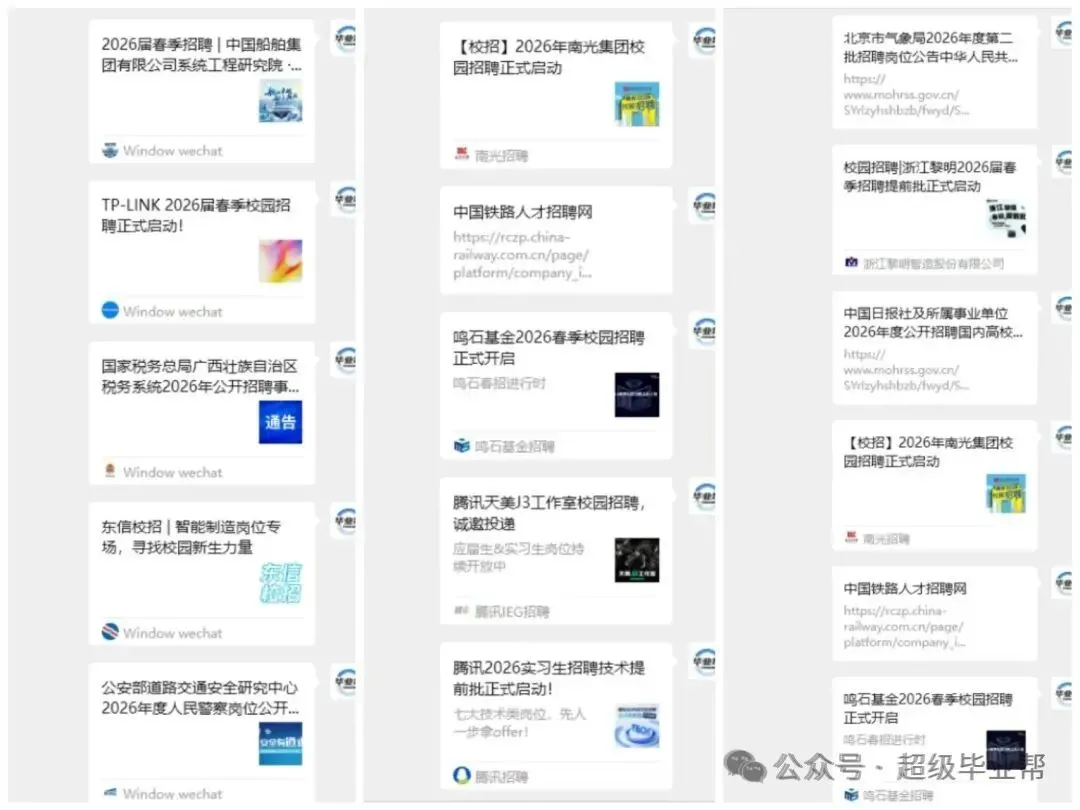Open the 腾讯2026实习生招聘技术提前批 card

click(556, 716)
